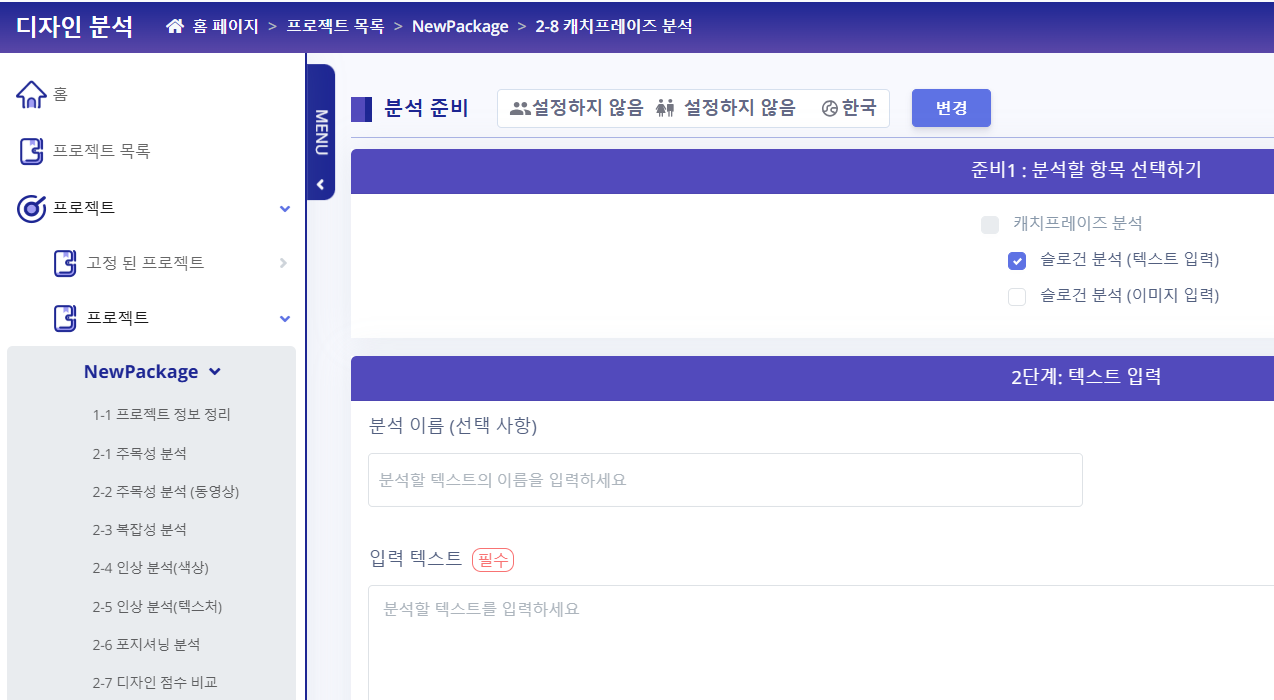Screen dimensions: 1274x700
Task: Click the 분석 이름 input field
Action: click(x=725, y=480)
